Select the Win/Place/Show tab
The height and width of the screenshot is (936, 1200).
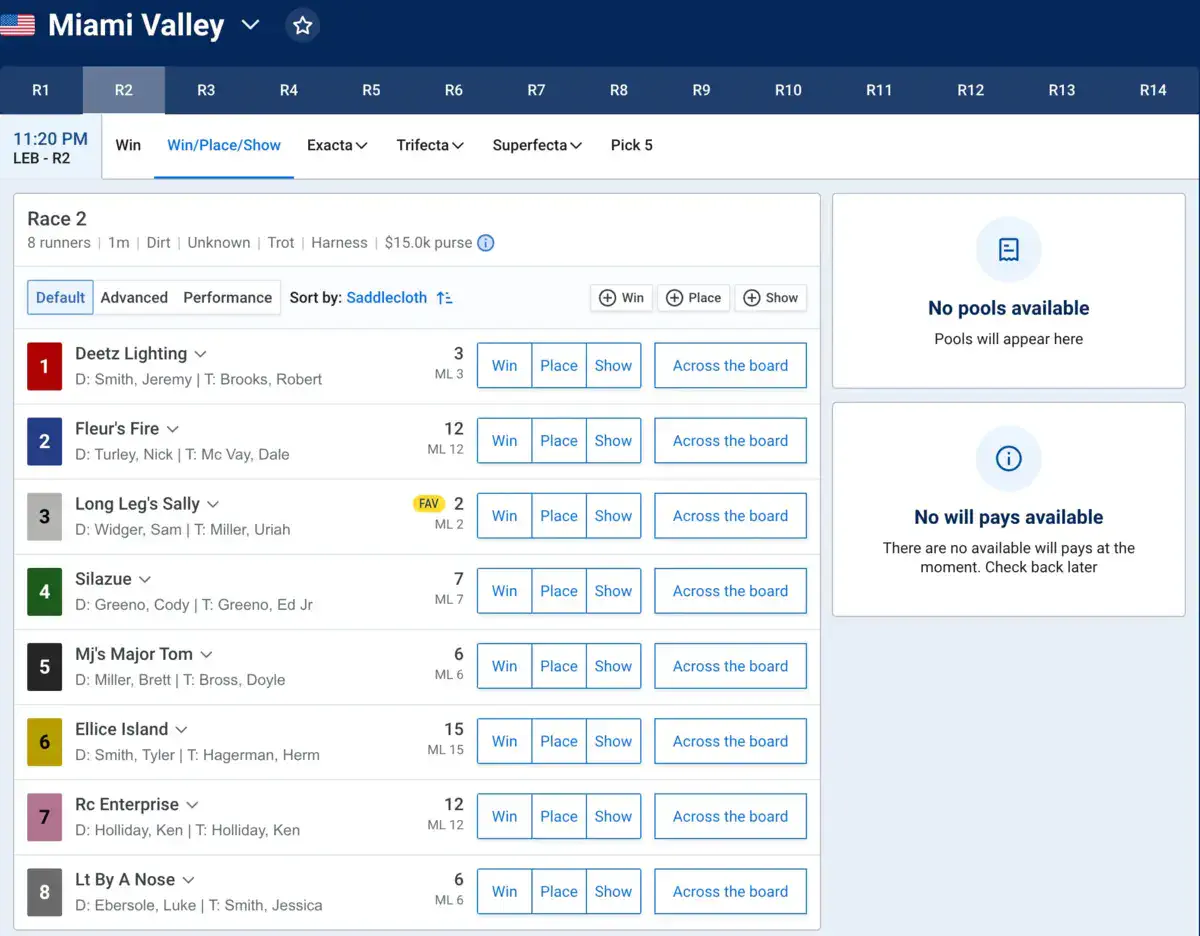click(x=224, y=145)
